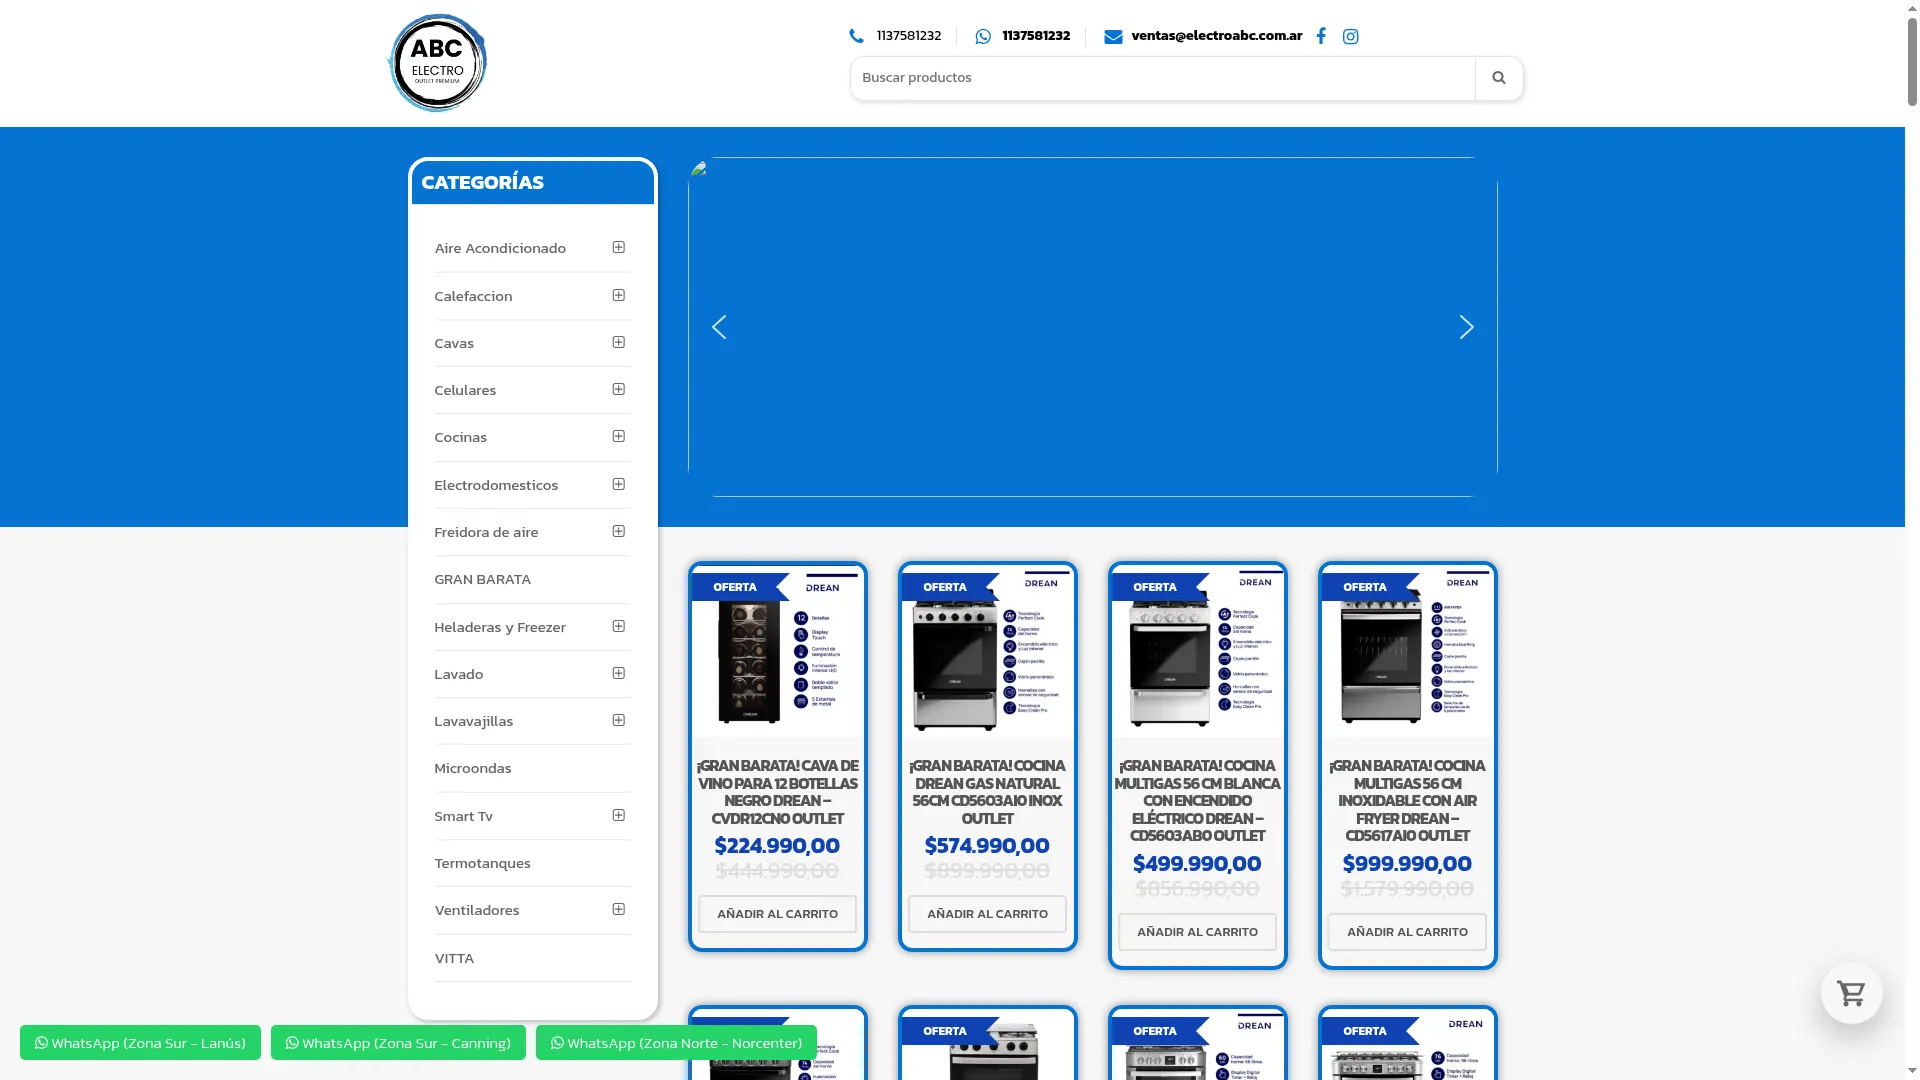
Task: Open Microondas category
Action: point(473,768)
